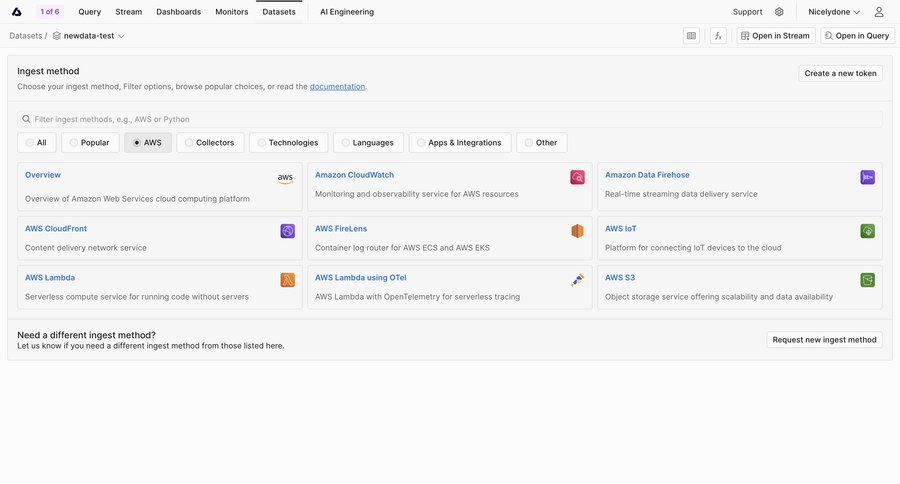900x484 pixels.
Task: Open the documentation link
Action: point(338,87)
